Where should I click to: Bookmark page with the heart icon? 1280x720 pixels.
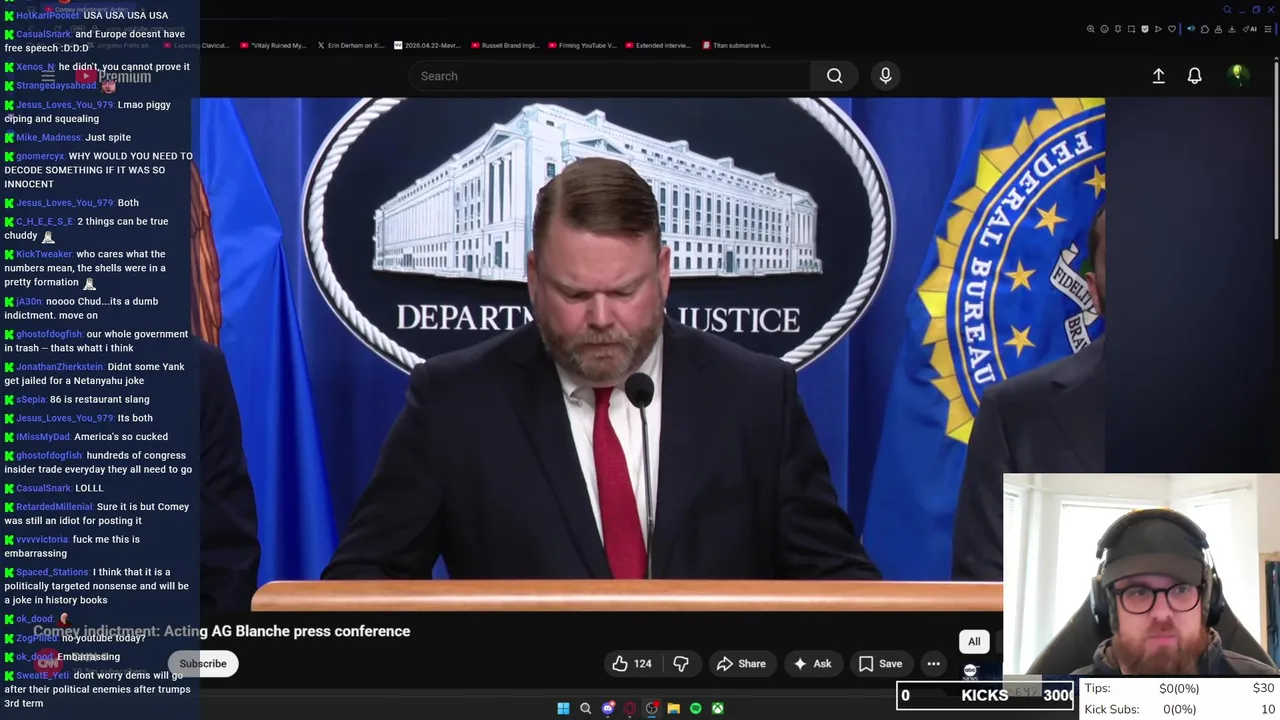(1172, 29)
